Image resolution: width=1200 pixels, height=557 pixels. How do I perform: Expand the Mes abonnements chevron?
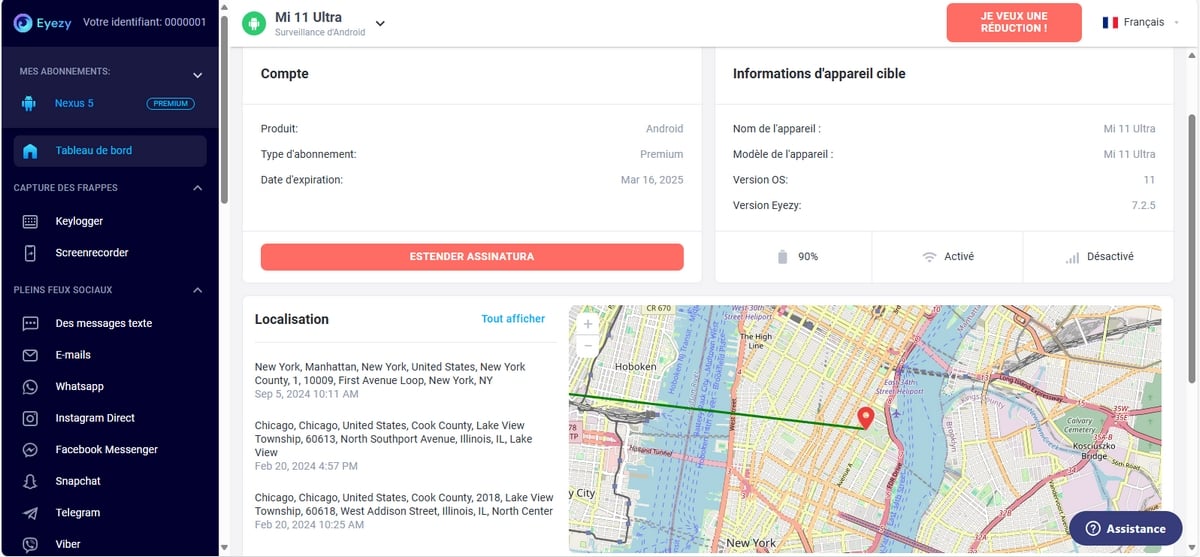pyautogui.click(x=197, y=75)
